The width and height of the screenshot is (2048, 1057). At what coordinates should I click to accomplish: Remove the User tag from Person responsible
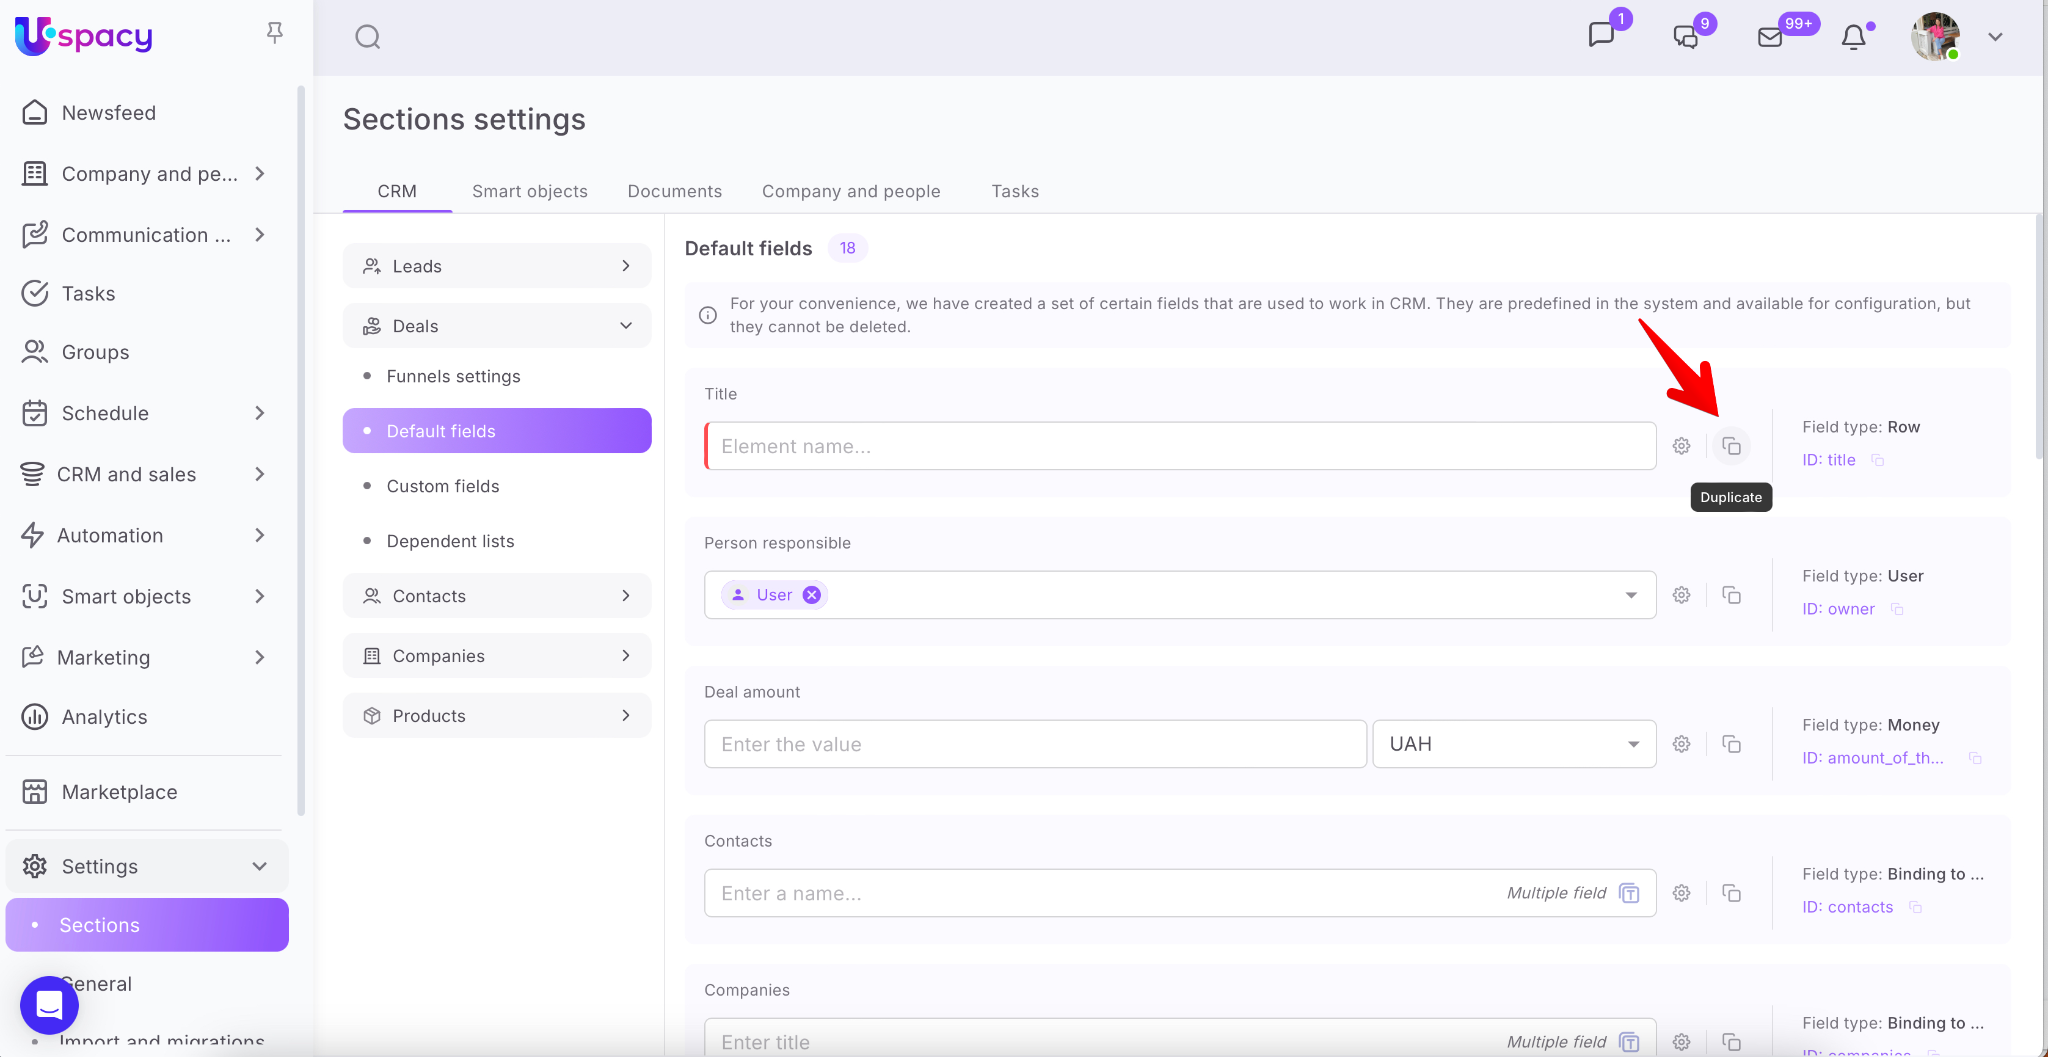(x=812, y=595)
